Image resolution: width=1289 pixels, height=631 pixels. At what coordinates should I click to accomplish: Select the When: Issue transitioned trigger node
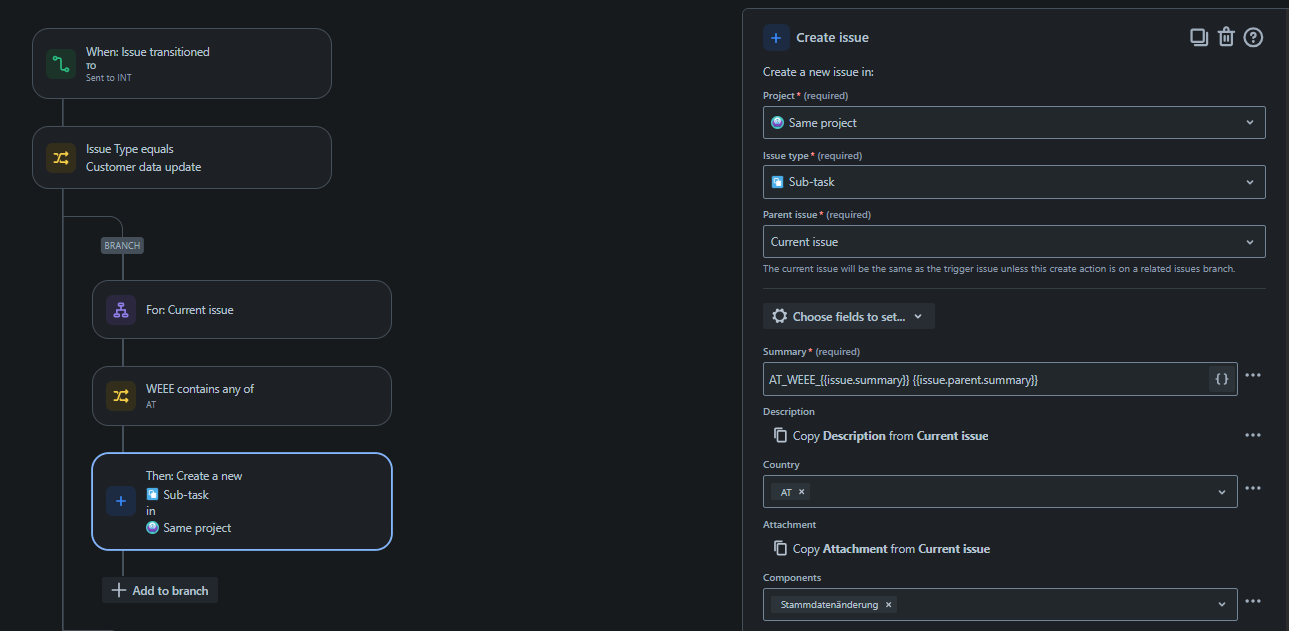click(x=182, y=63)
